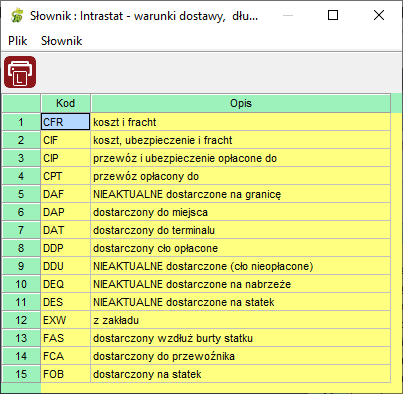Image resolution: width=403 pixels, height=394 pixels.
Task: Open the Plik menu
Action: coord(18,41)
